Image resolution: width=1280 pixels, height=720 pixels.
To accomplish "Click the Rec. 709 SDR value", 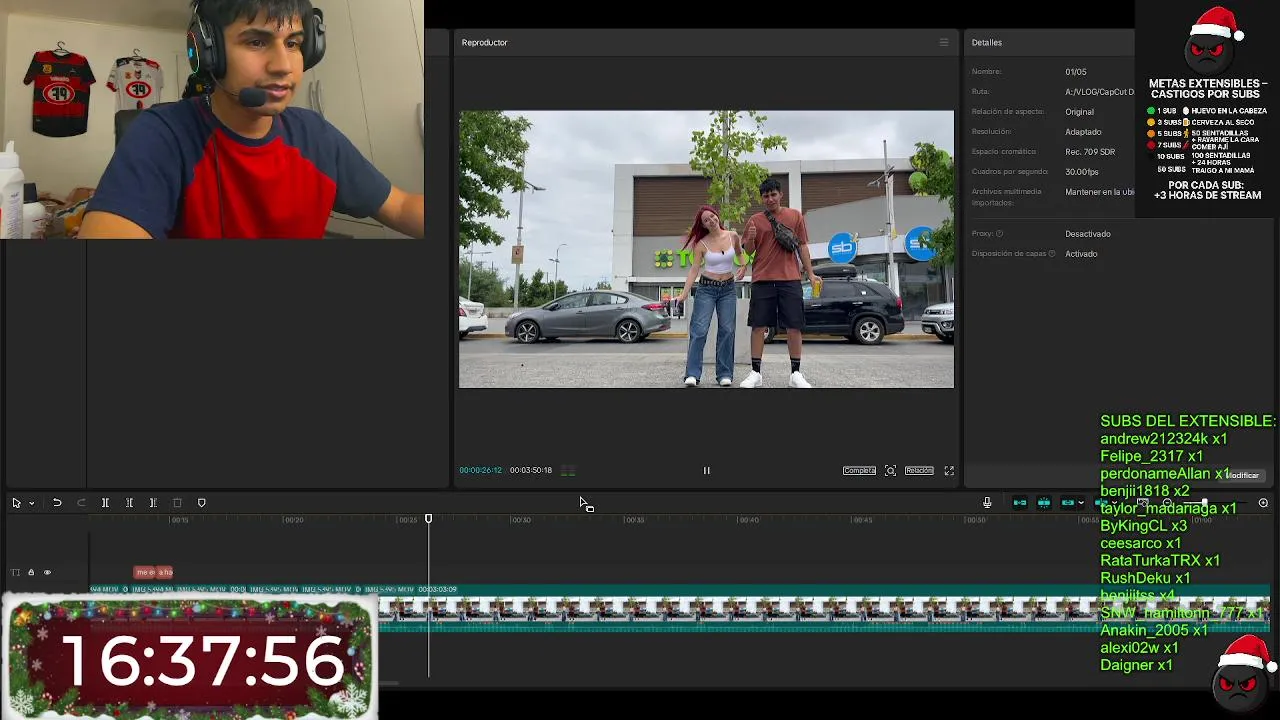I will click(1090, 152).
